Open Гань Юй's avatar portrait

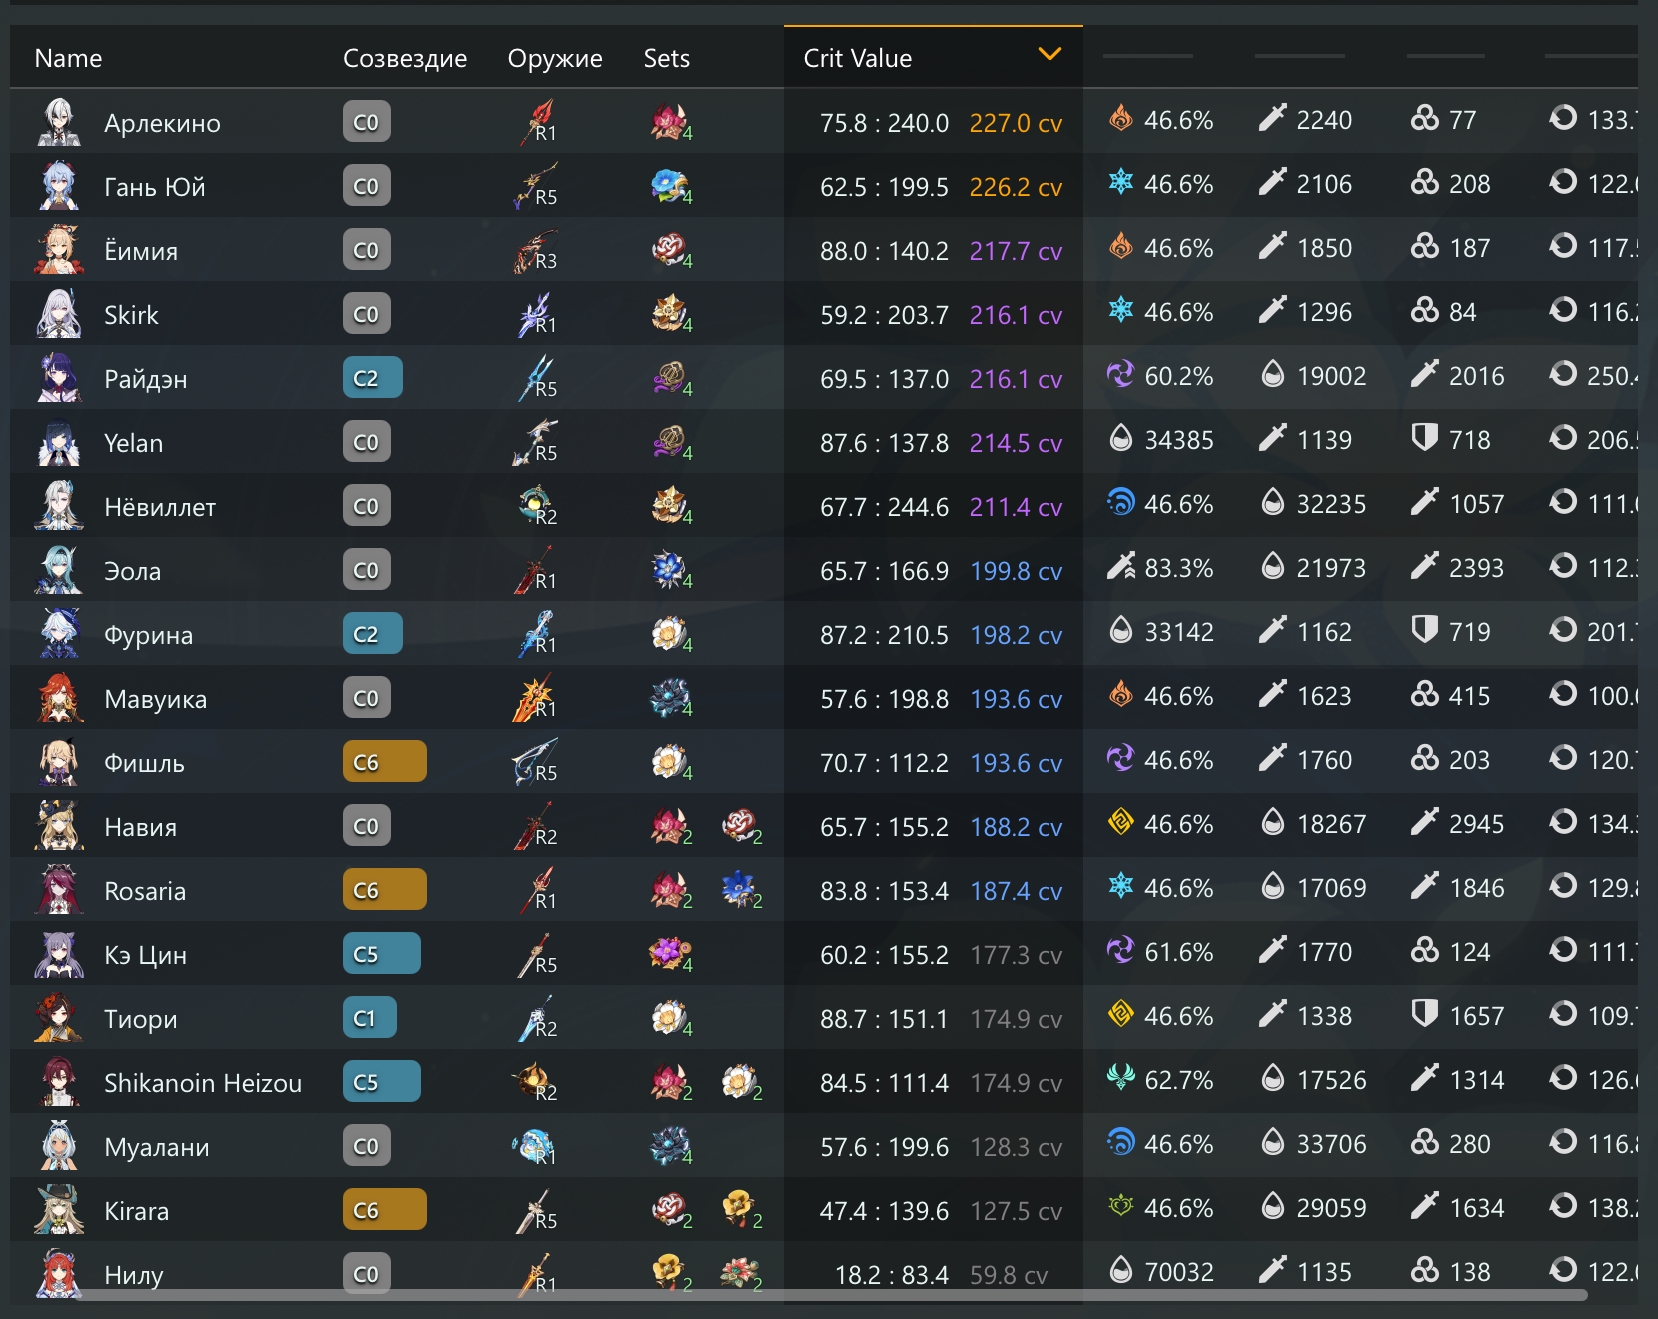[x=59, y=186]
